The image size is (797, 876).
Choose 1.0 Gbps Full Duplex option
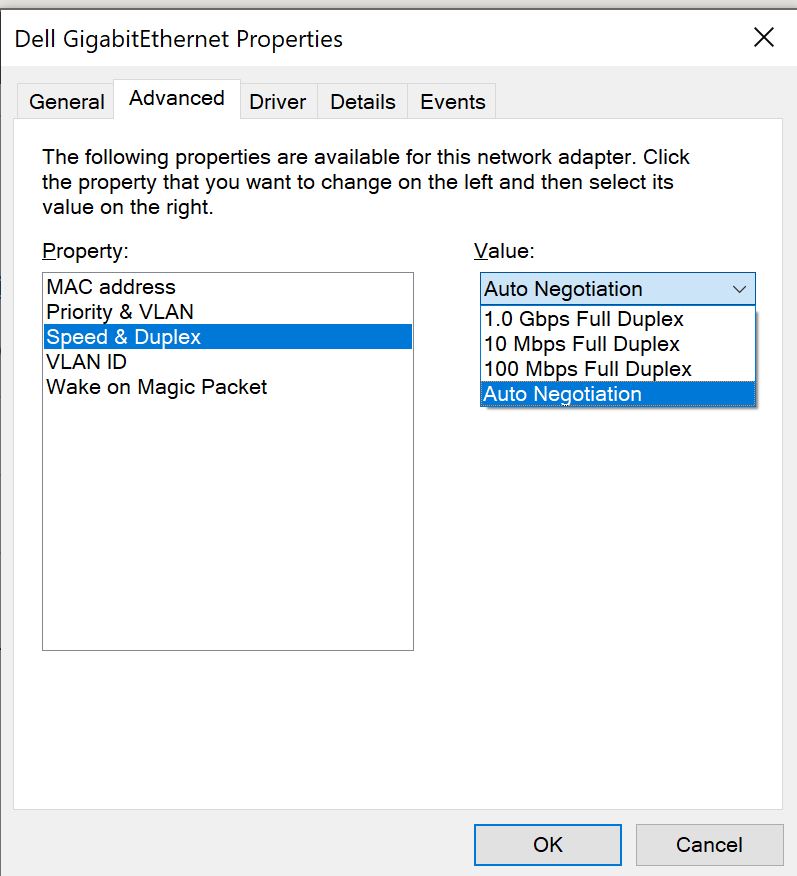coord(584,319)
